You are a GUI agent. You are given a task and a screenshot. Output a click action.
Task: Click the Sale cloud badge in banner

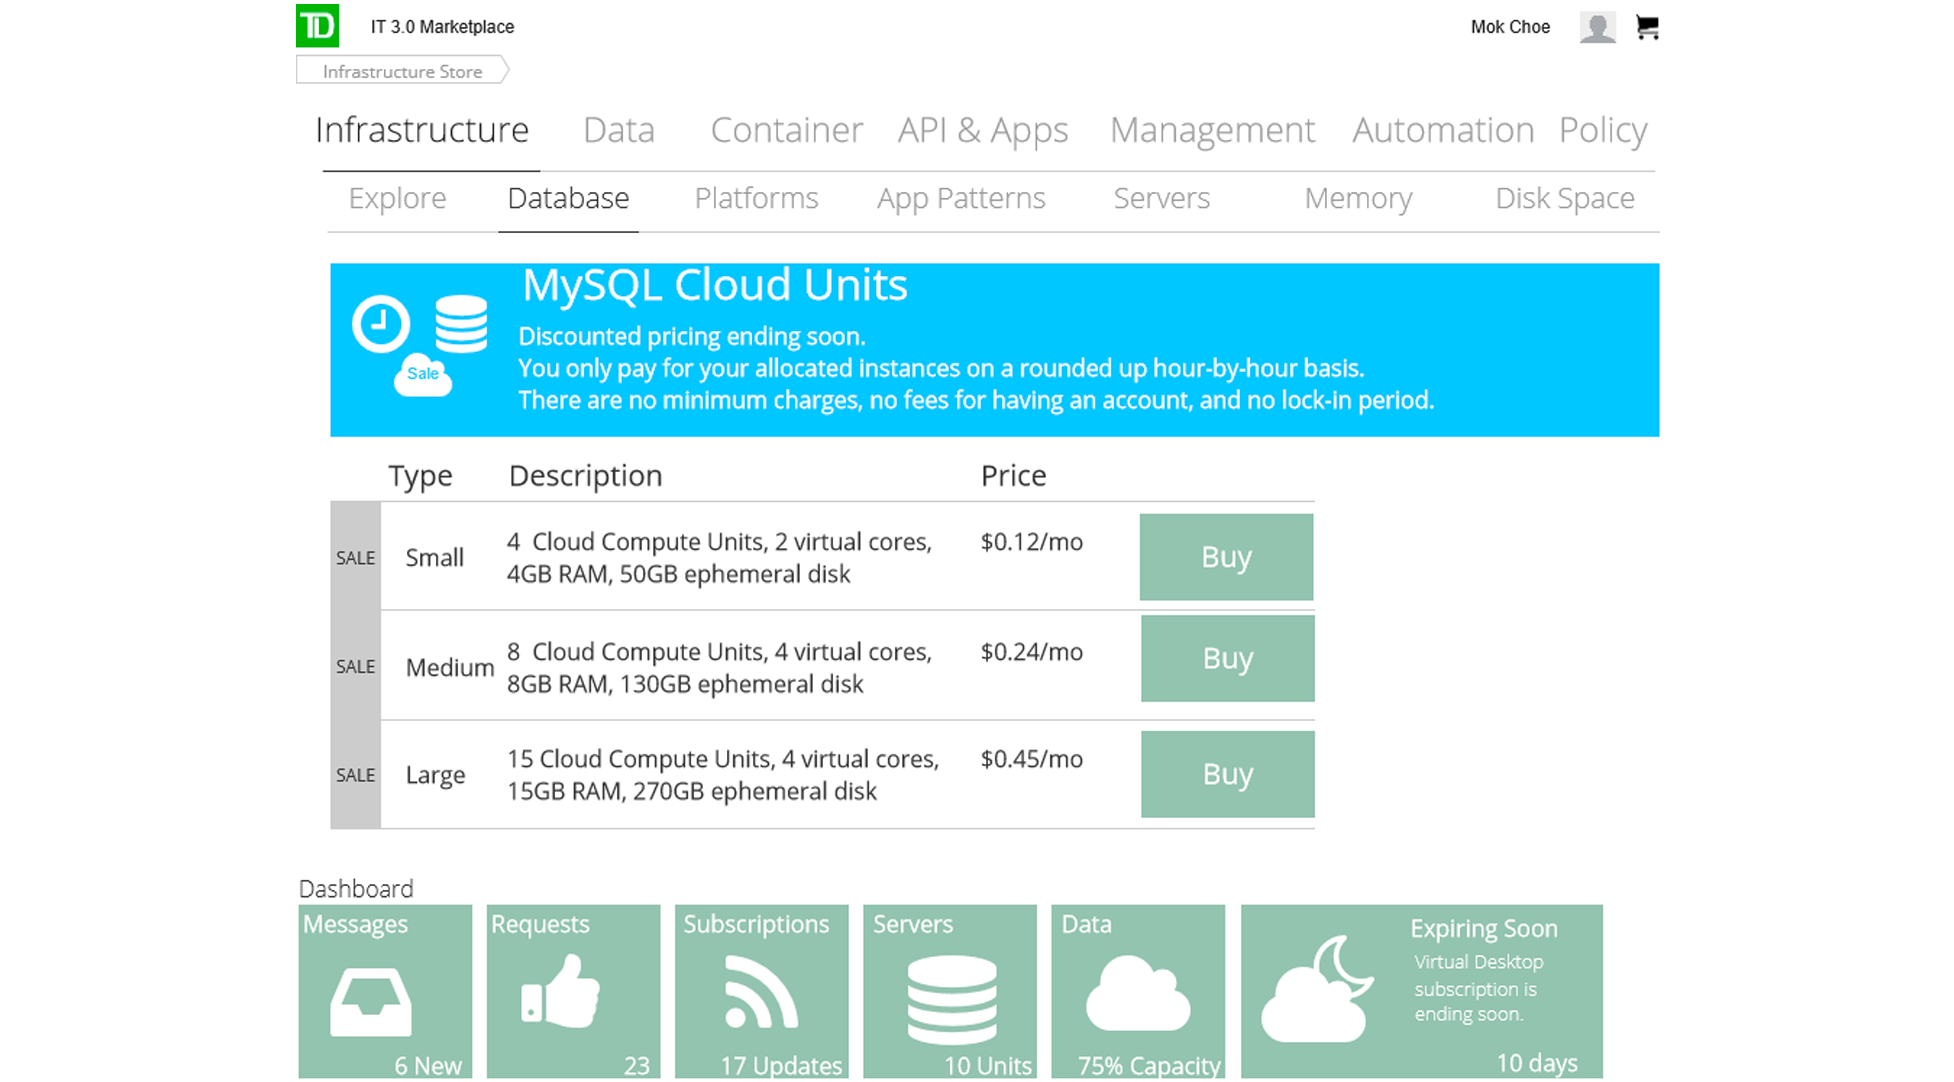[x=423, y=375]
